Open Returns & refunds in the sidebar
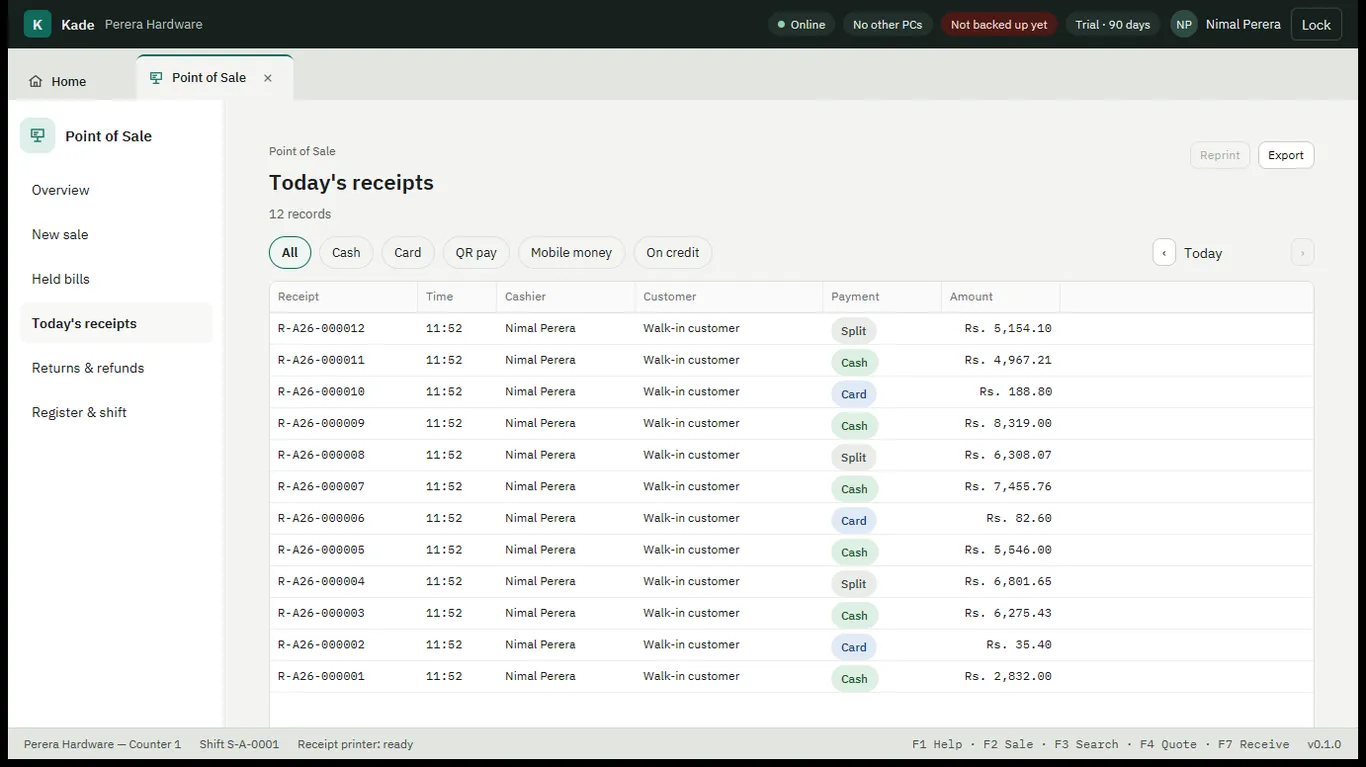 coord(116,368)
